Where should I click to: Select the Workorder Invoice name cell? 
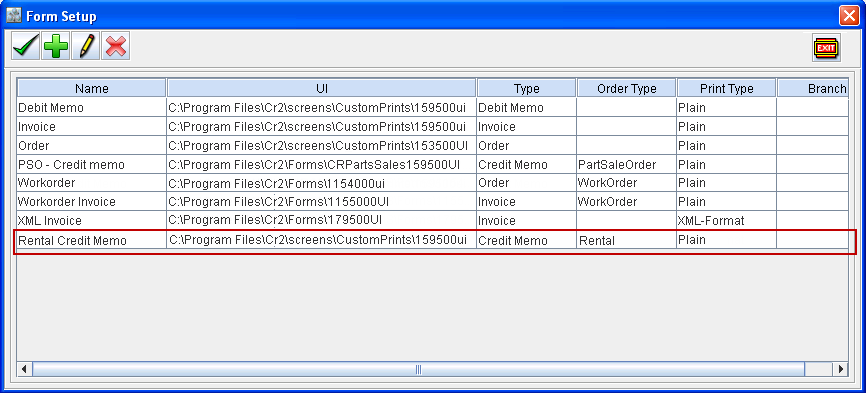pyautogui.click(x=92, y=201)
